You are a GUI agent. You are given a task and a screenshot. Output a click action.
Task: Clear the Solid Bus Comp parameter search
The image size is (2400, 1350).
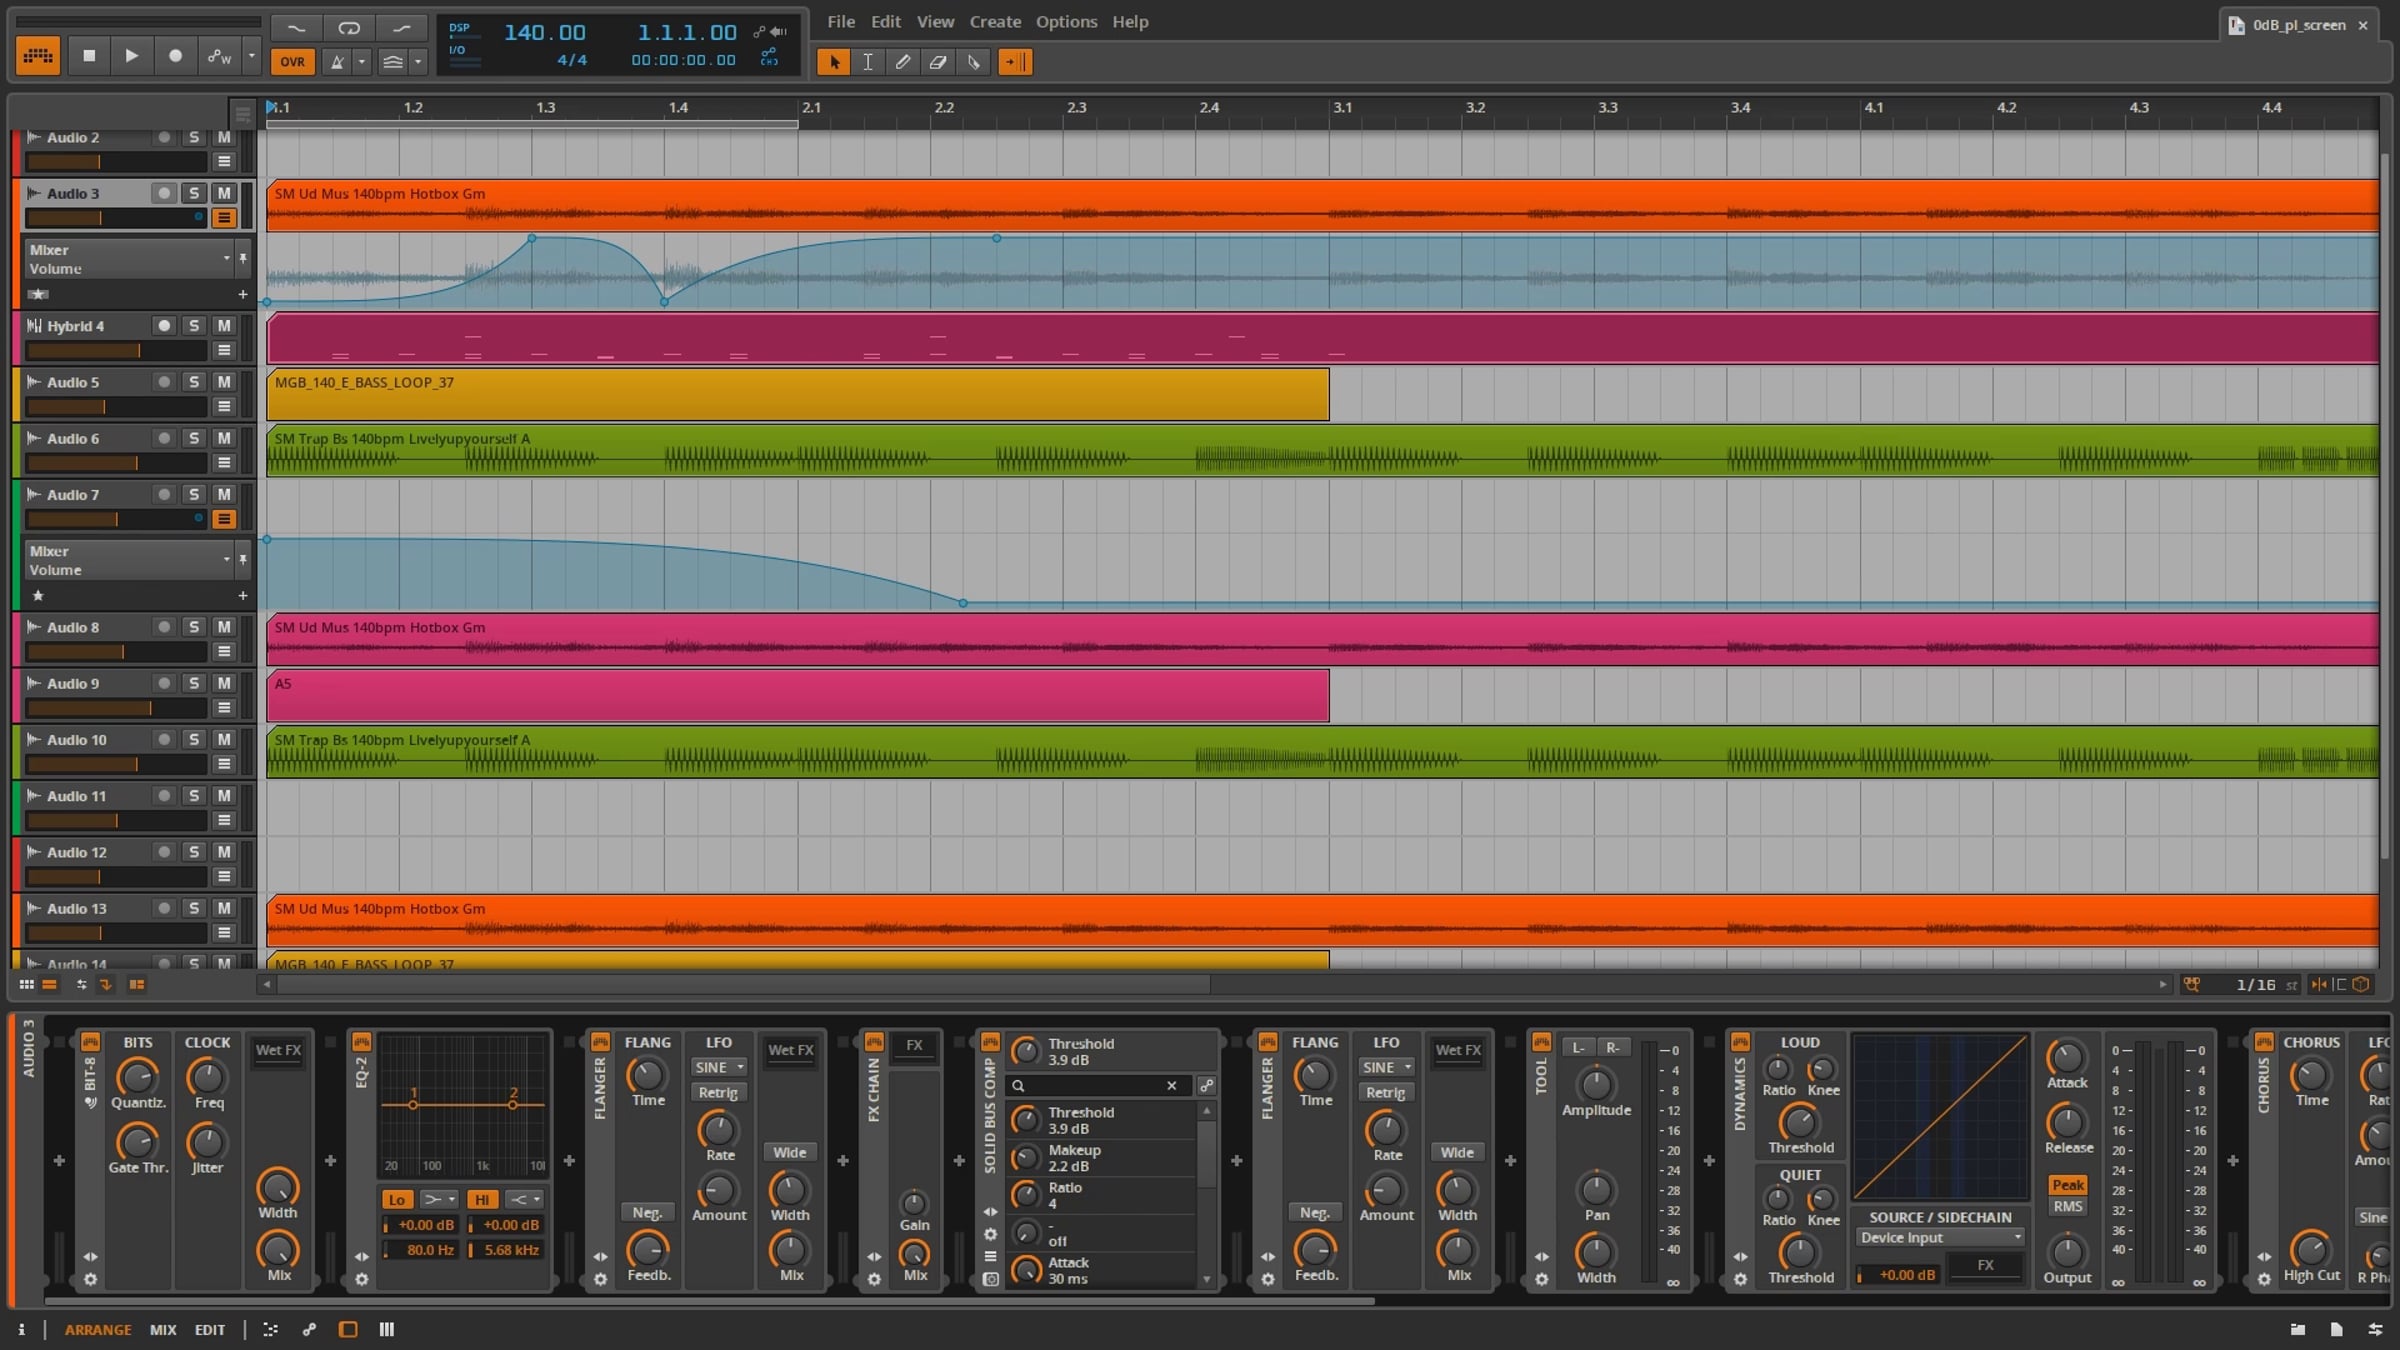1172,1085
